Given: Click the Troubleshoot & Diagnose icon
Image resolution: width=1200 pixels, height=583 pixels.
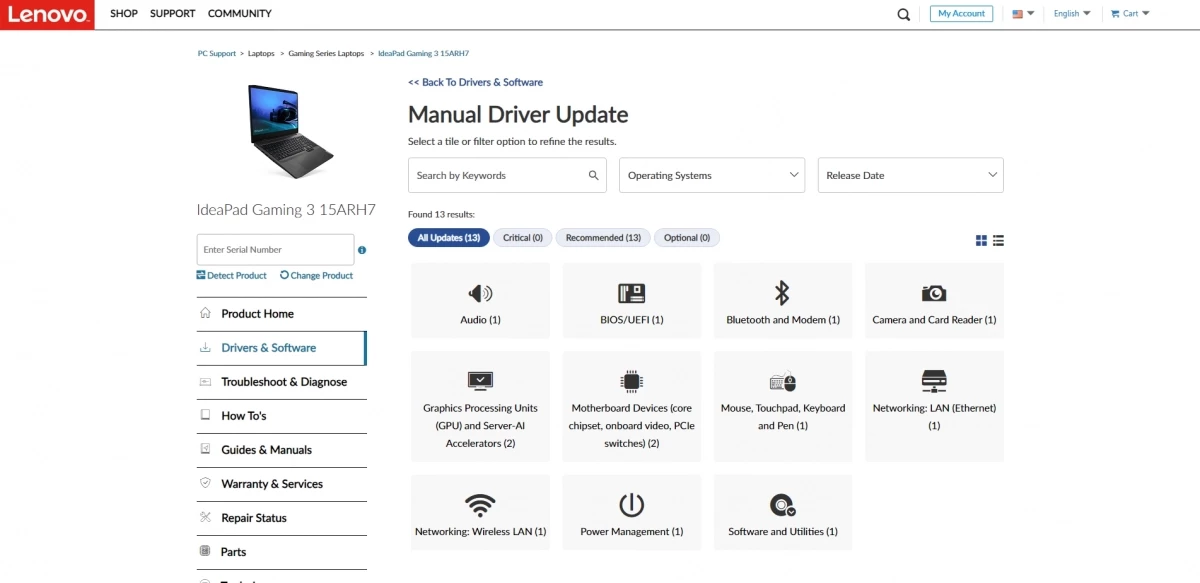Looking at the screenshot, I should [205, 382].
